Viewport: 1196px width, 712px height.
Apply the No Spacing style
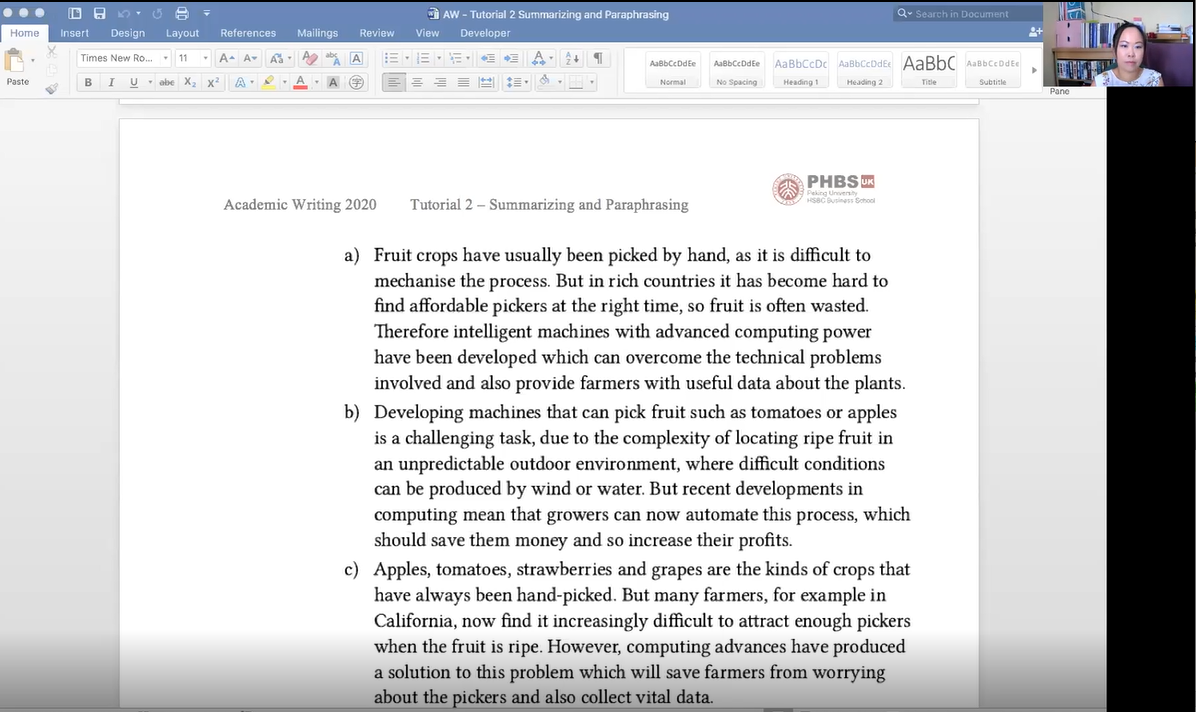tap(737, 70)
